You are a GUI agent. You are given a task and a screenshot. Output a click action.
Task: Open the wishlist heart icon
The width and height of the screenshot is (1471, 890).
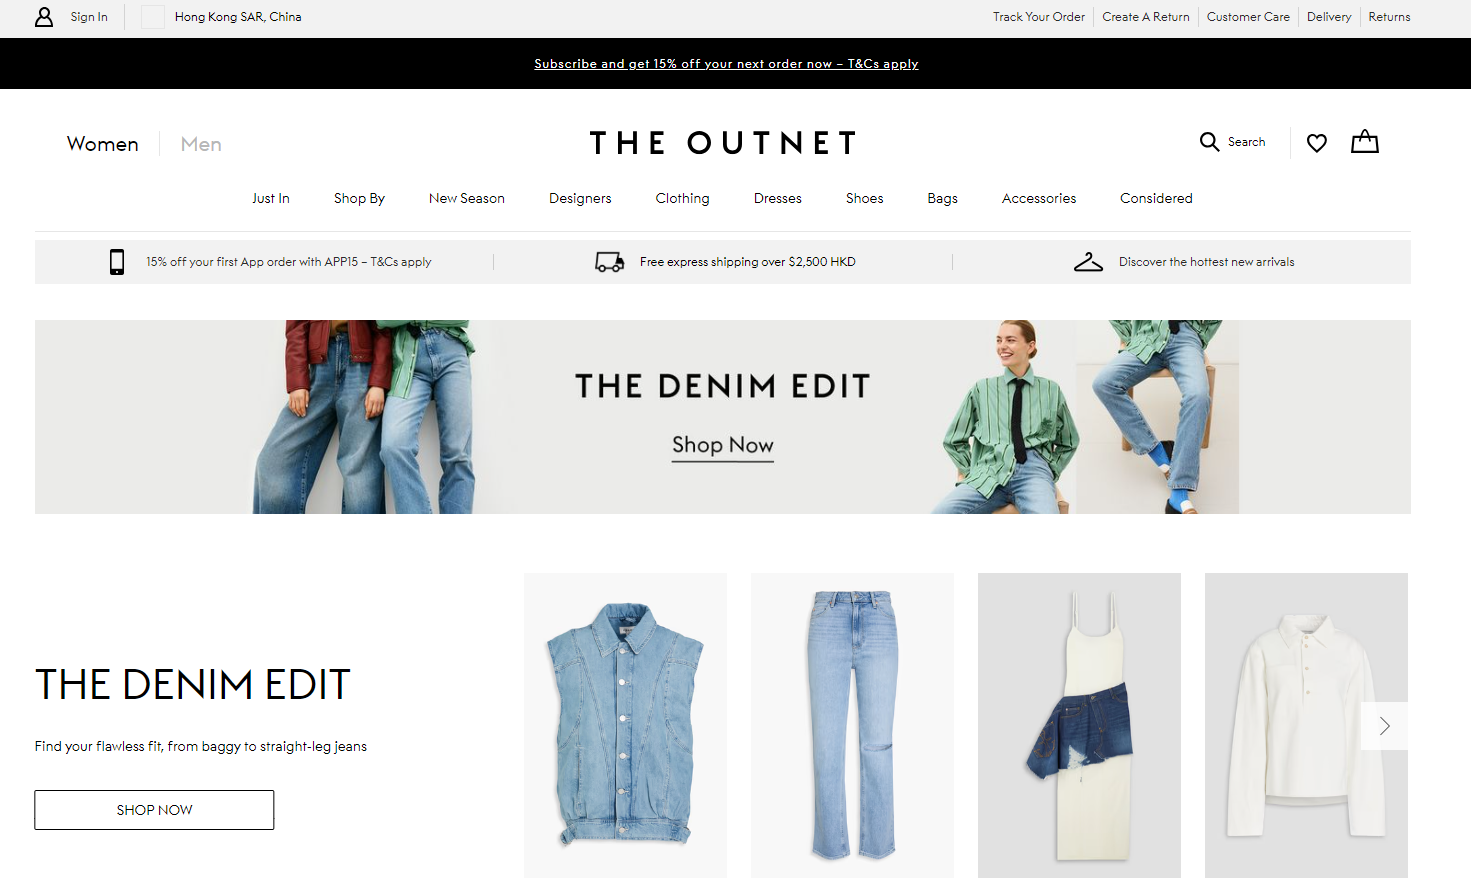(x=1317, y=143)
